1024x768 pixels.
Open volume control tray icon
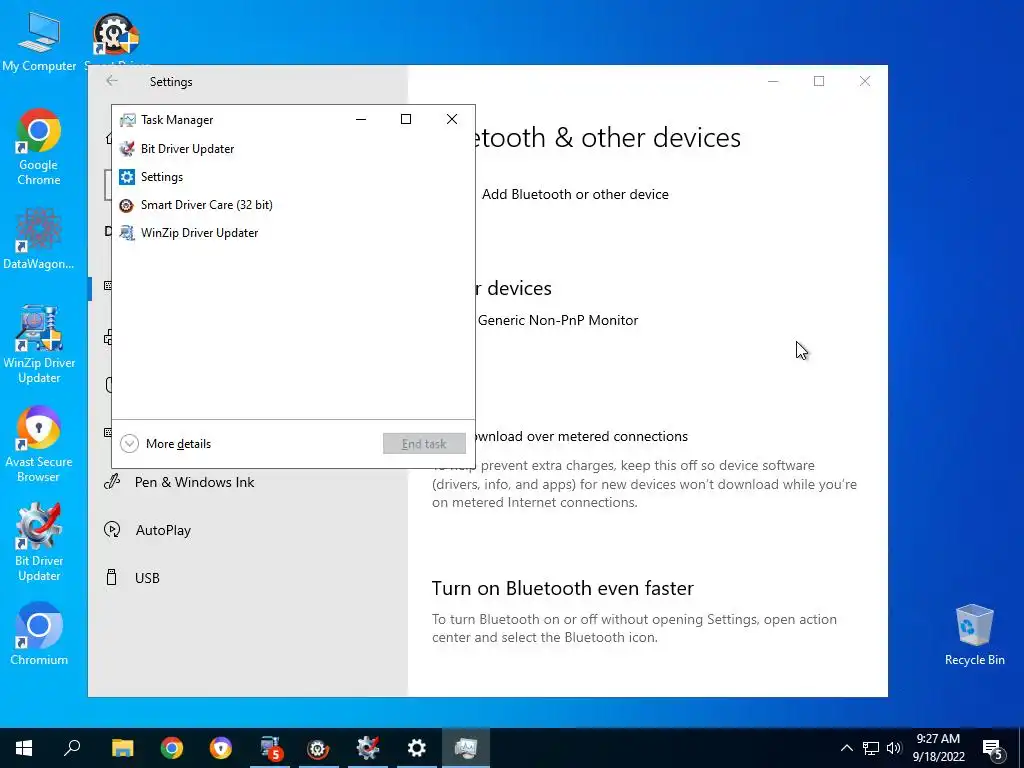pyautogui.click(x=894, y=748)
